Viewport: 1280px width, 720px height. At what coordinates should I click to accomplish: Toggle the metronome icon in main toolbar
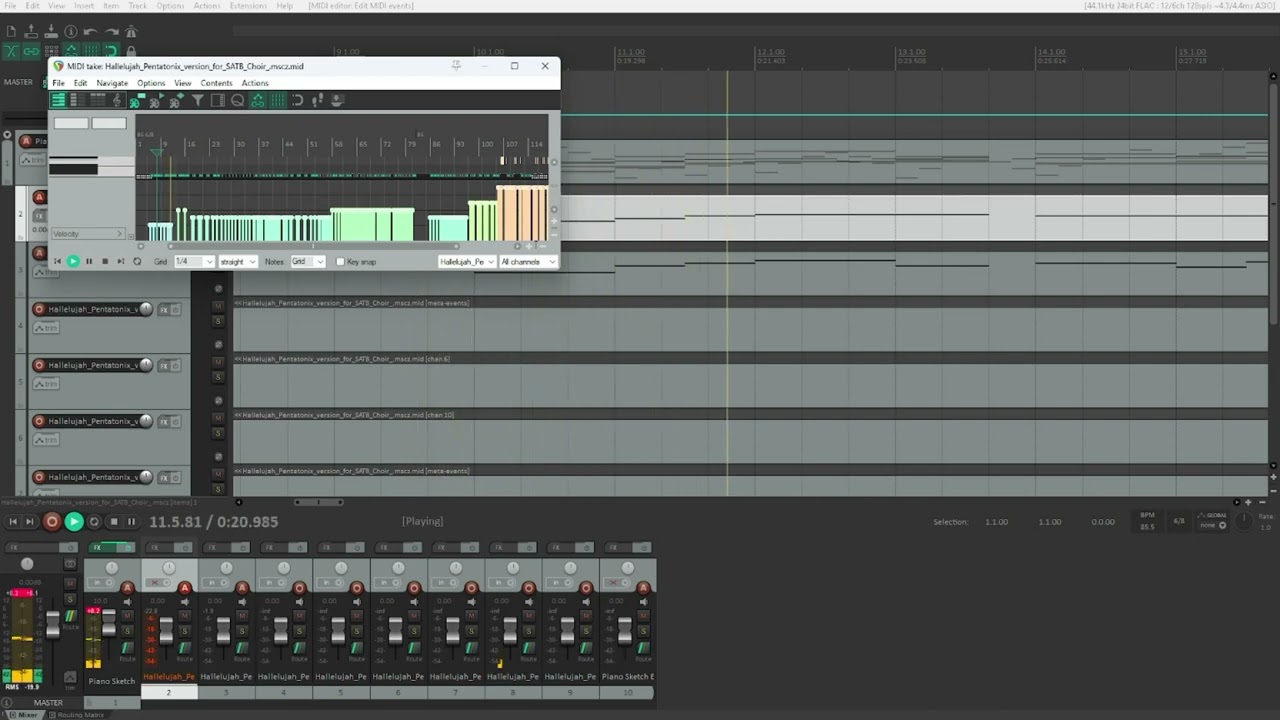click(131, 32)
